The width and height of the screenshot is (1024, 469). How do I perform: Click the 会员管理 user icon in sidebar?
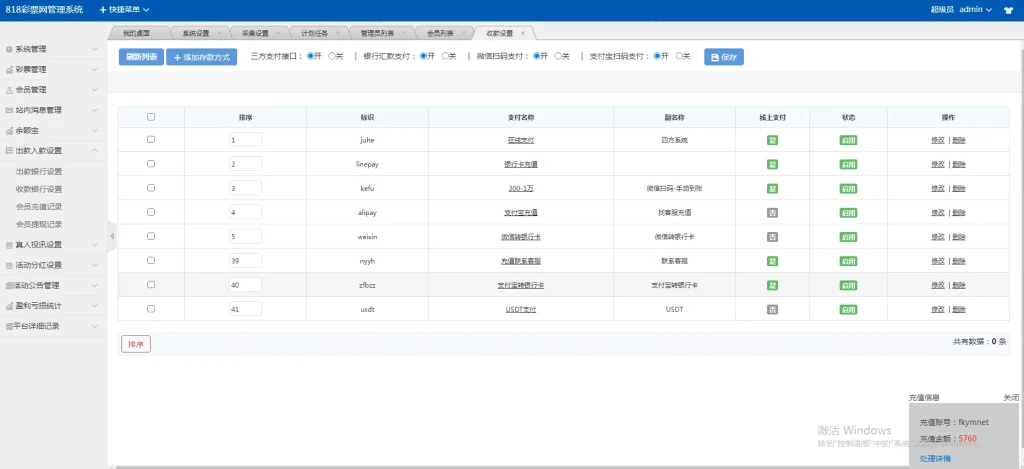coord(9,90)
